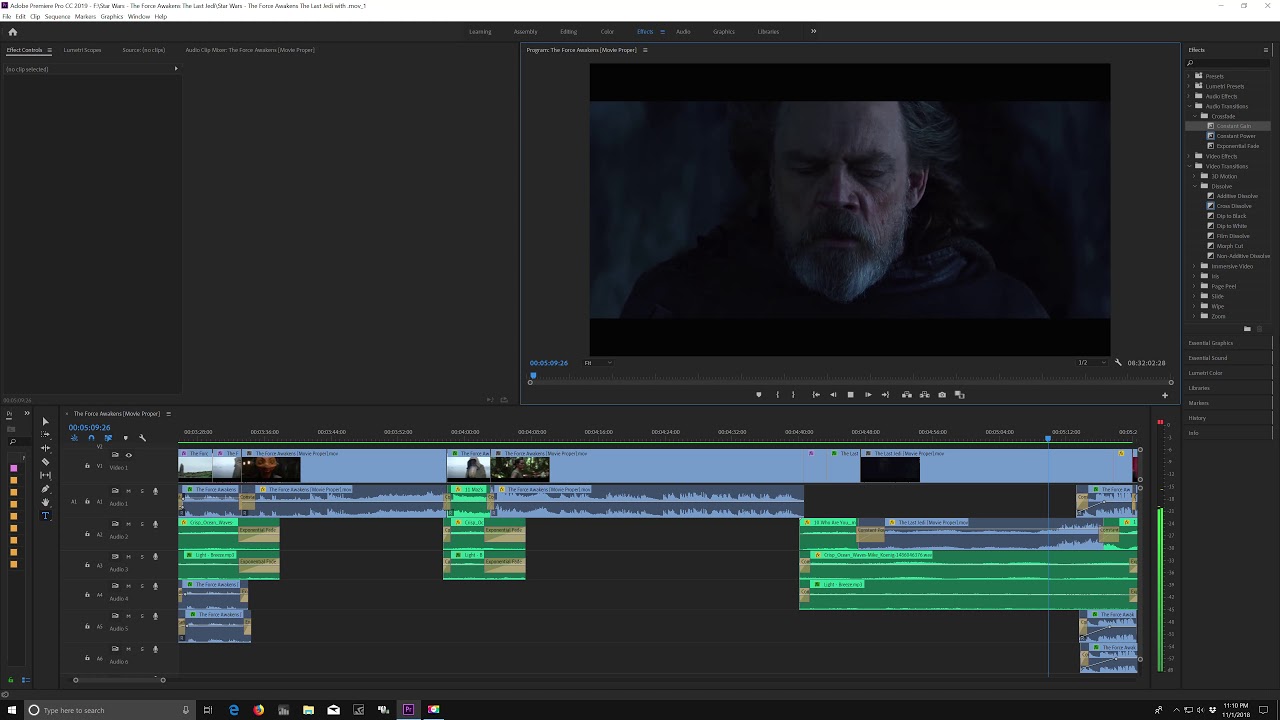The height and width of the screenshot is (720, 1280).
Task: Open Program monitor button editor plus
Action: [1164, 395]
